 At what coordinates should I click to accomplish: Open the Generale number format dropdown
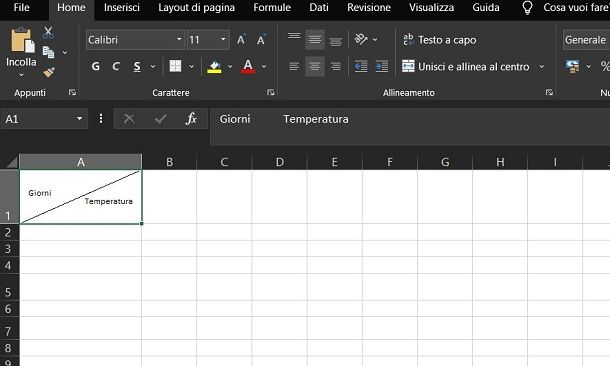(586, 40)
